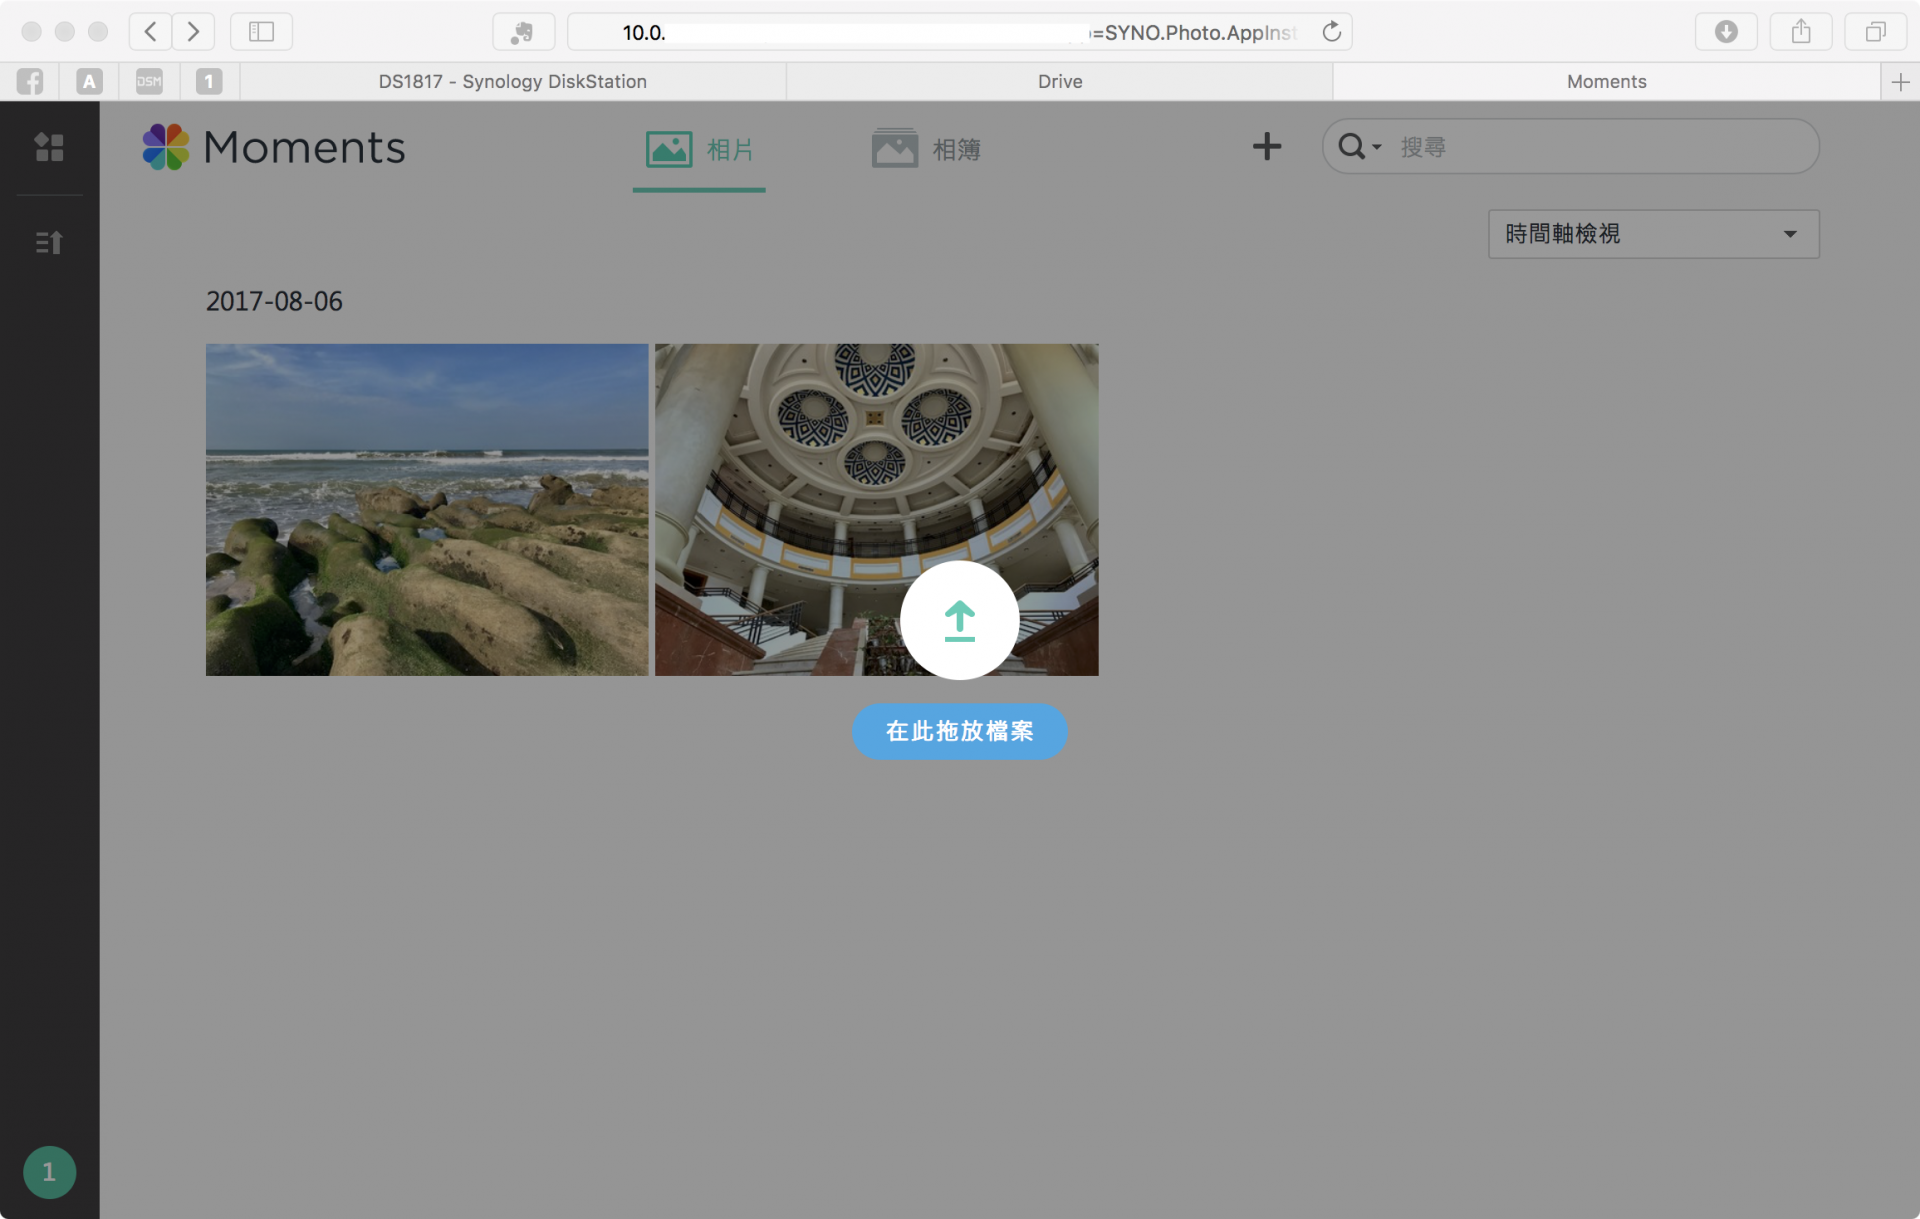Open the main menu grid icon in sidebar
Screen dimensions: 1920x1219
tap(49, 147)
